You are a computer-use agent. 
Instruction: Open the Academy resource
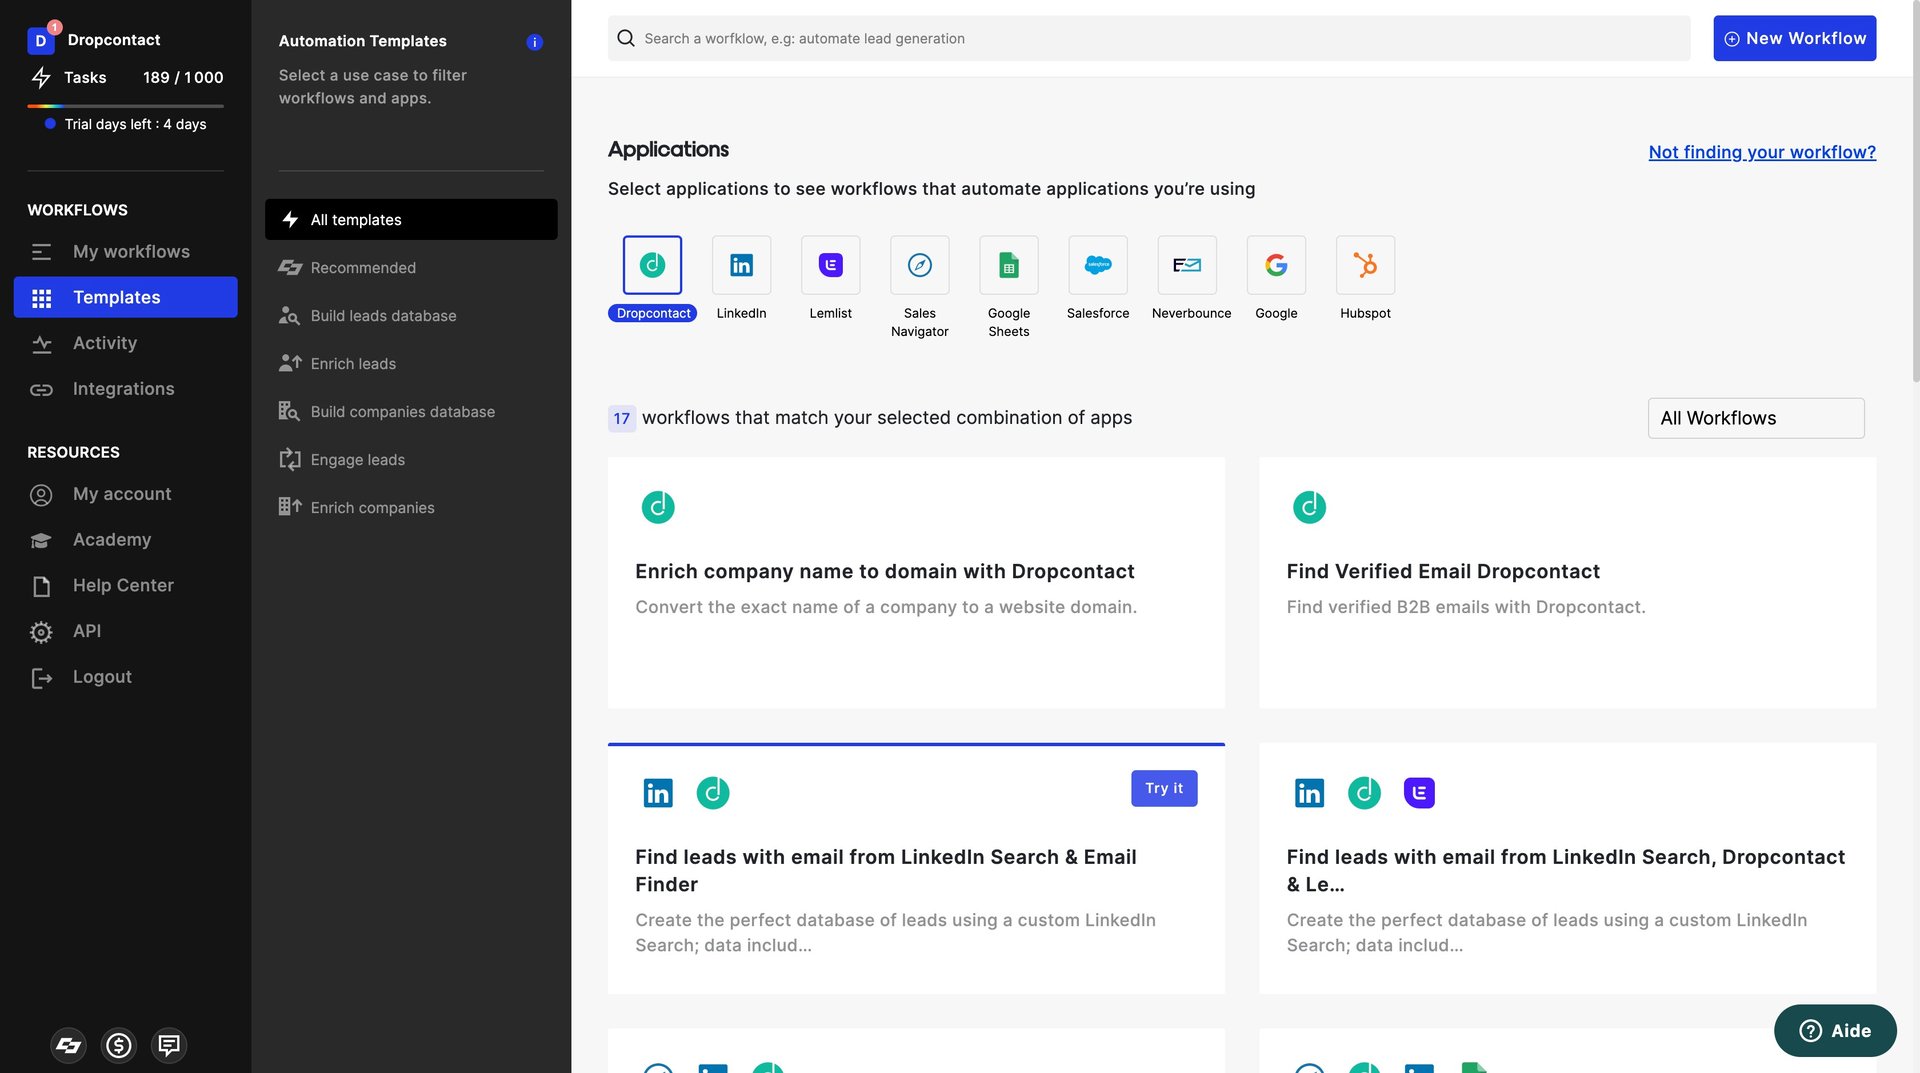click(x=126, y=540)
